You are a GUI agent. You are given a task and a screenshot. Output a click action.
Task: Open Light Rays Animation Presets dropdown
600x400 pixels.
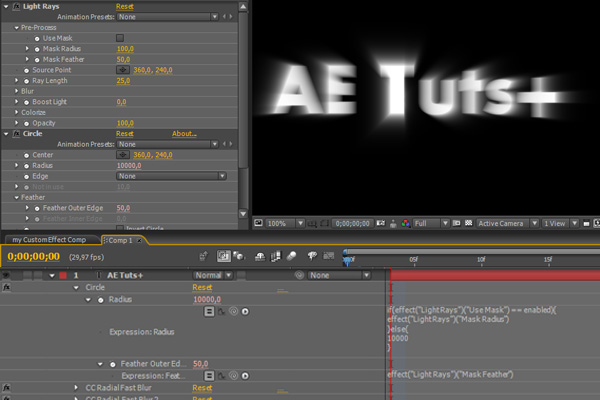coord(168,17)
